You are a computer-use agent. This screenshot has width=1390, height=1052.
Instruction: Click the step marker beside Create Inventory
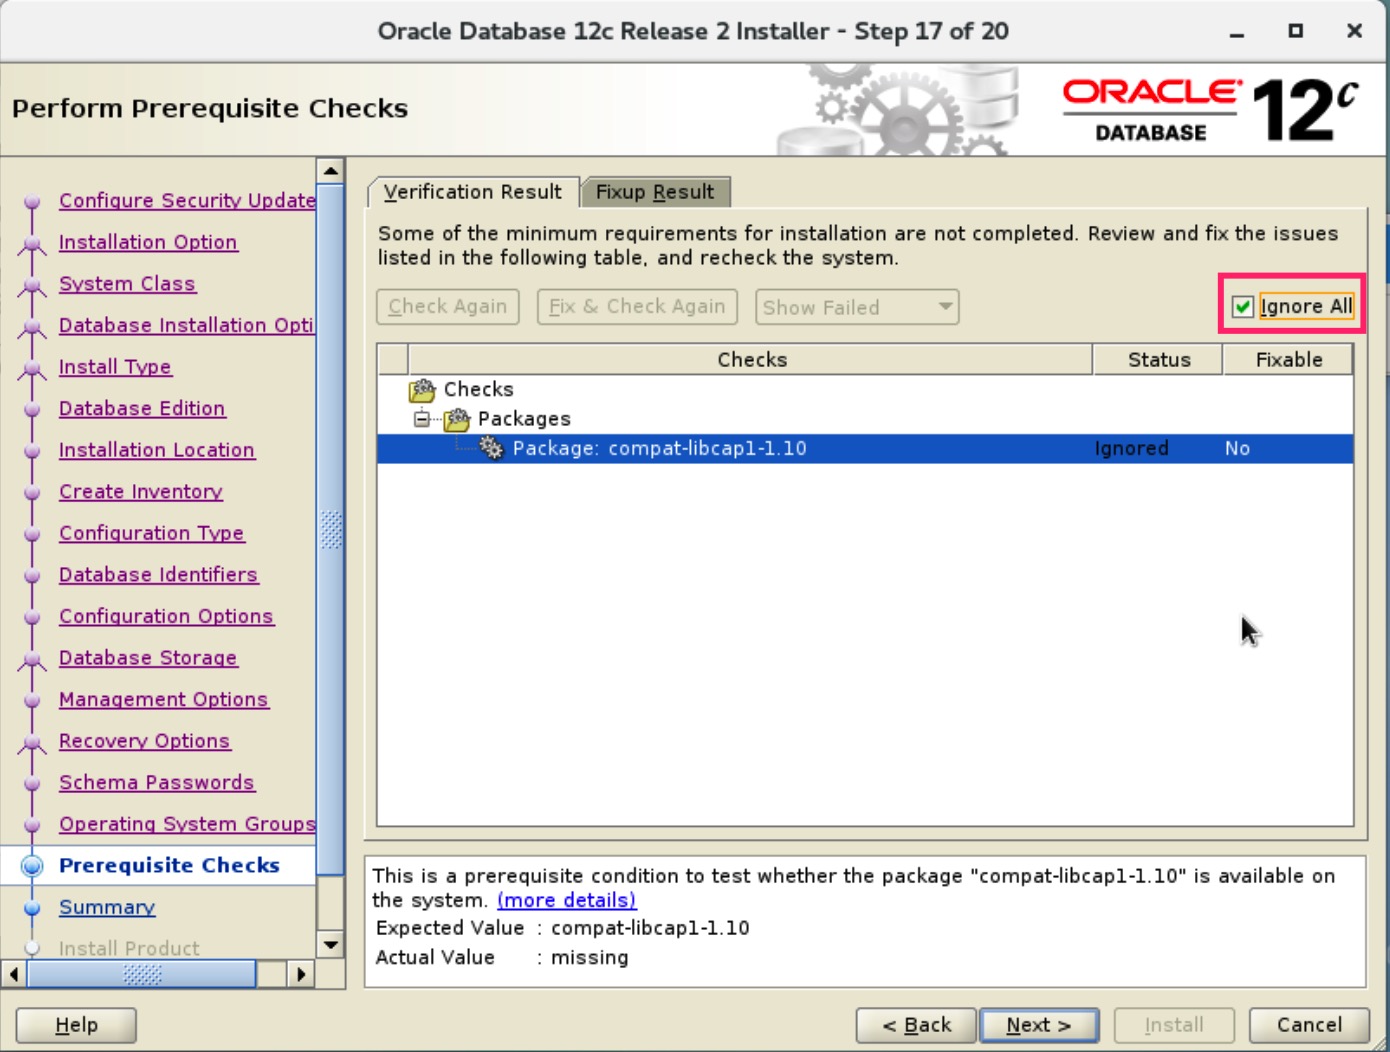[32, 492]
